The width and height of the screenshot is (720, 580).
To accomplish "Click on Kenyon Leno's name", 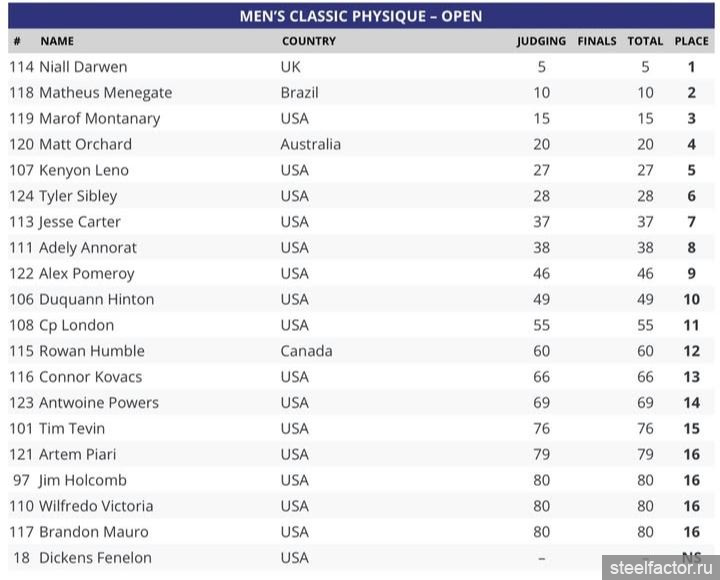I will click(84, 170).
